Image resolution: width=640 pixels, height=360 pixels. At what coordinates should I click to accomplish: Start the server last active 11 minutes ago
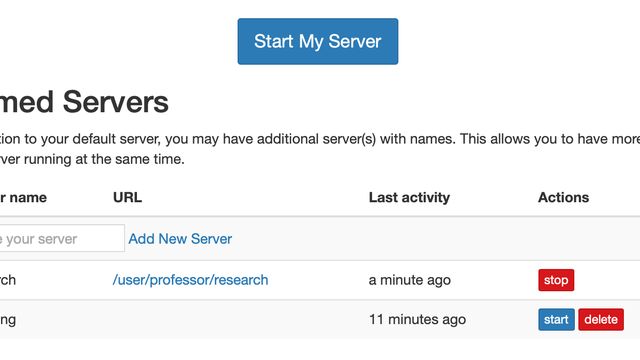(x=556, y=319)
